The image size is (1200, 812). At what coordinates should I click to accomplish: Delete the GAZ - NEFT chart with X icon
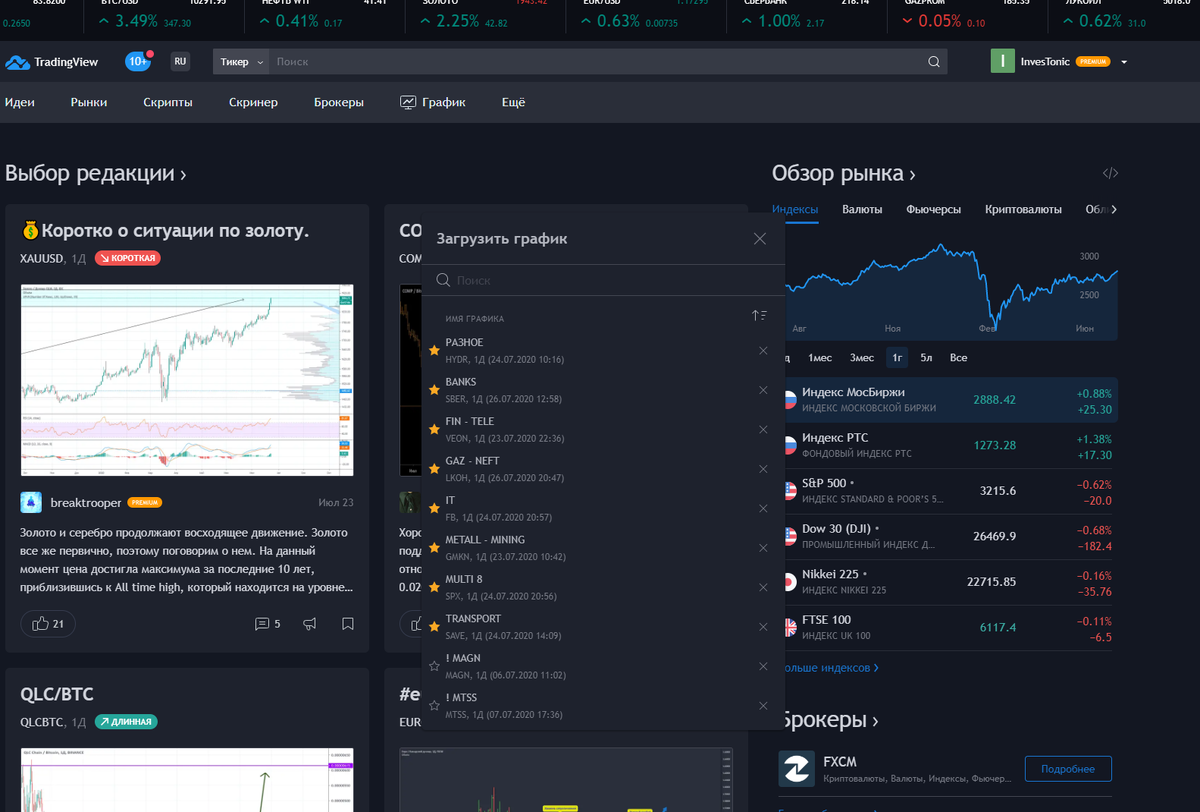tap(763, 469)
